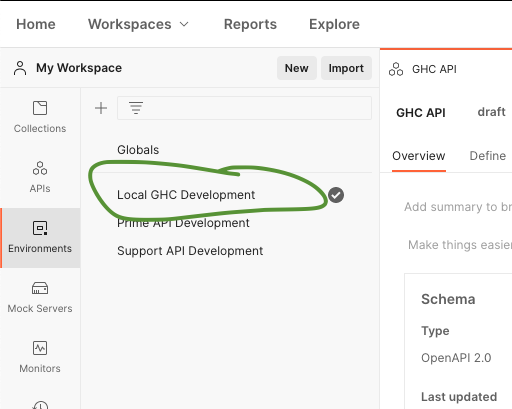Switch to the Overview tab
The image size is (512, 409).
tap(419, 156)
